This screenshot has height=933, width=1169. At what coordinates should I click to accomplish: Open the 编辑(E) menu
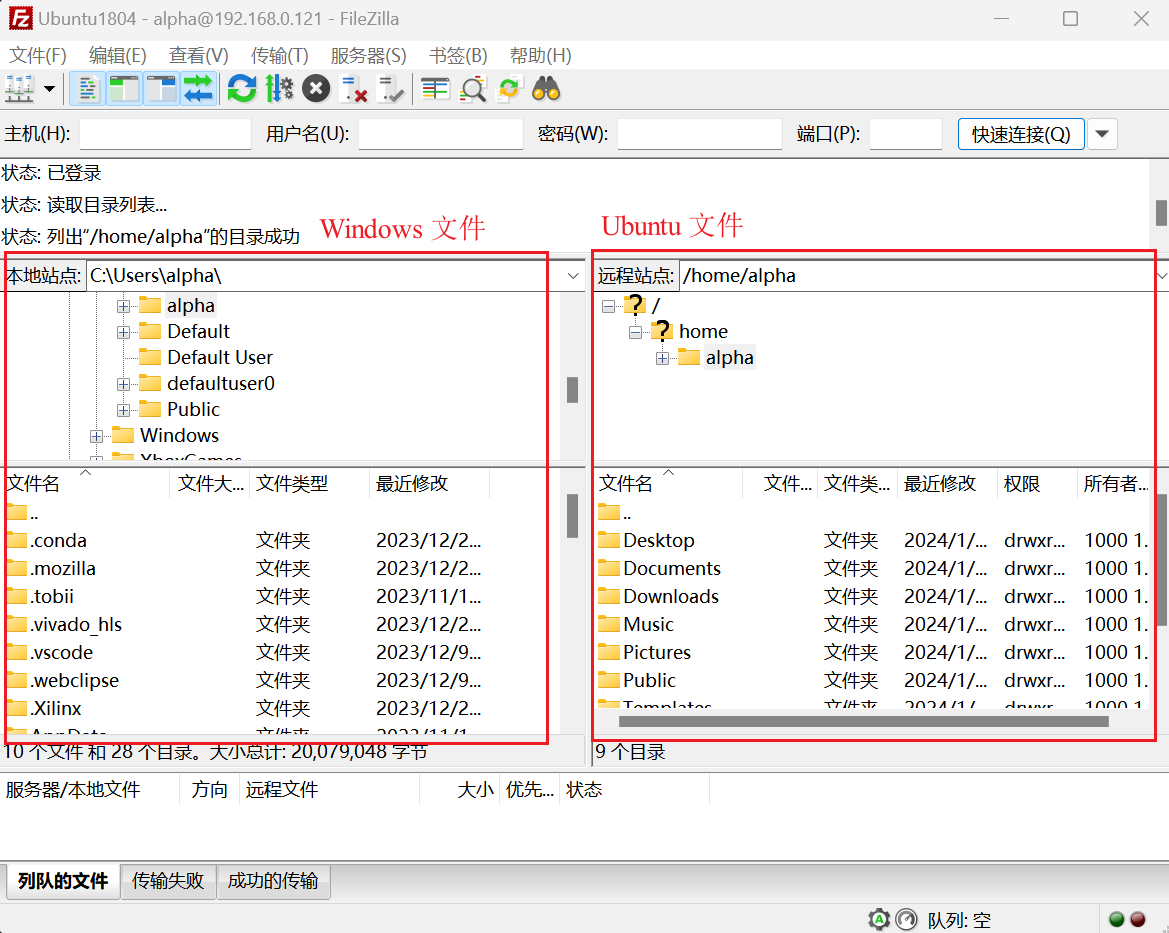[117, 56]
